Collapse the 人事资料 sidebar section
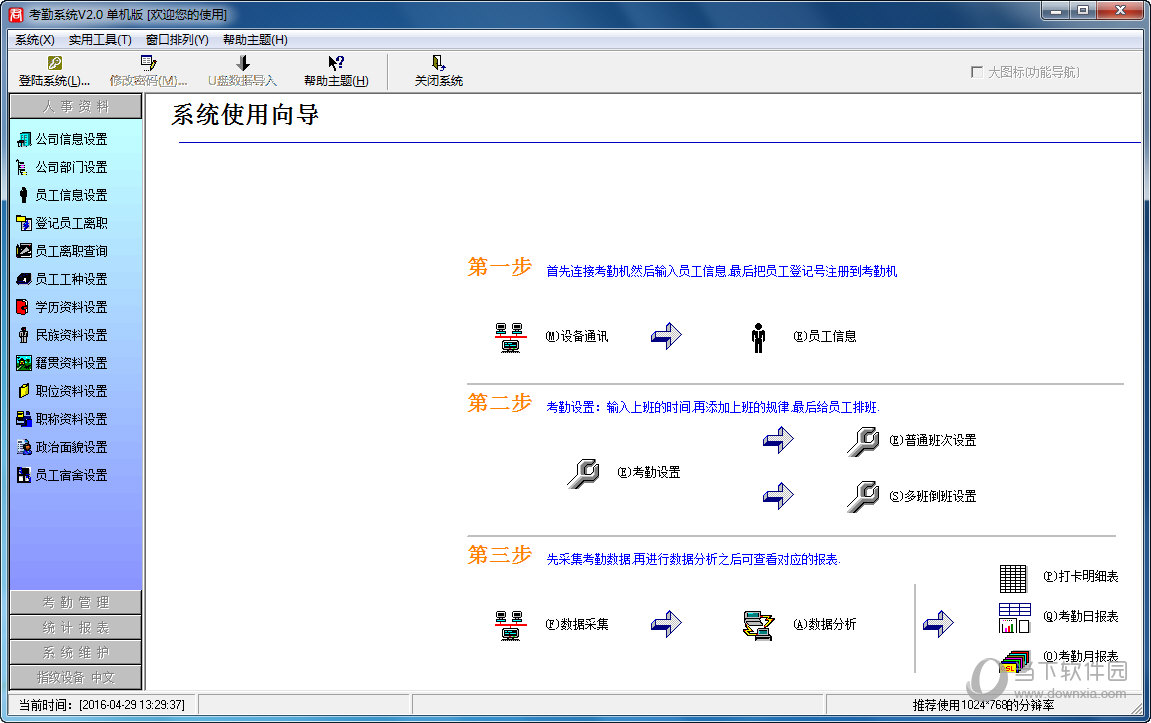This screenshot has width=1151, height=723. (x=76, y=106)
